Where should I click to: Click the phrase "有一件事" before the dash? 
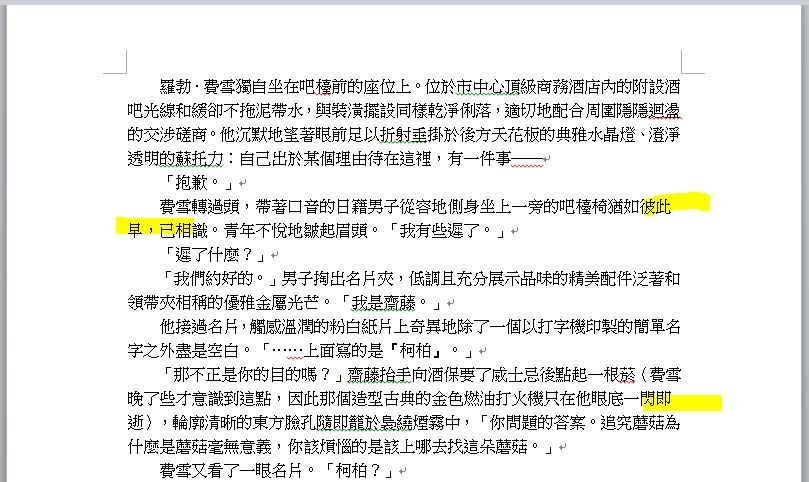tap(479, 158)
